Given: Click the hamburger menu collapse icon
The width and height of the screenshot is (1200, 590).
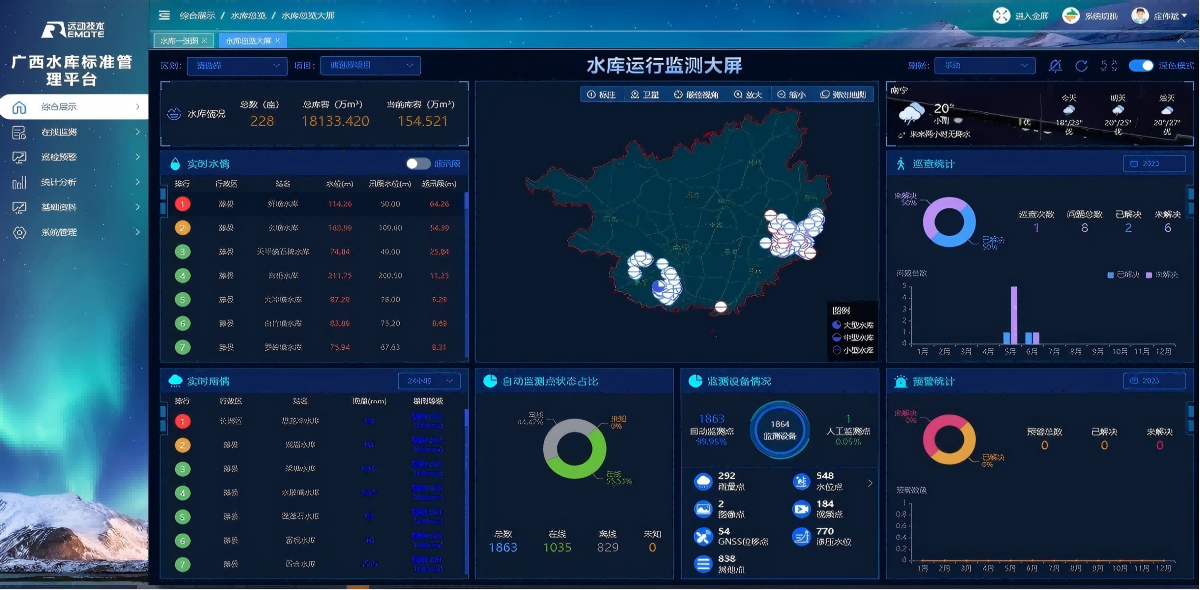Looking at the screenshot, I should pos(164,15).
